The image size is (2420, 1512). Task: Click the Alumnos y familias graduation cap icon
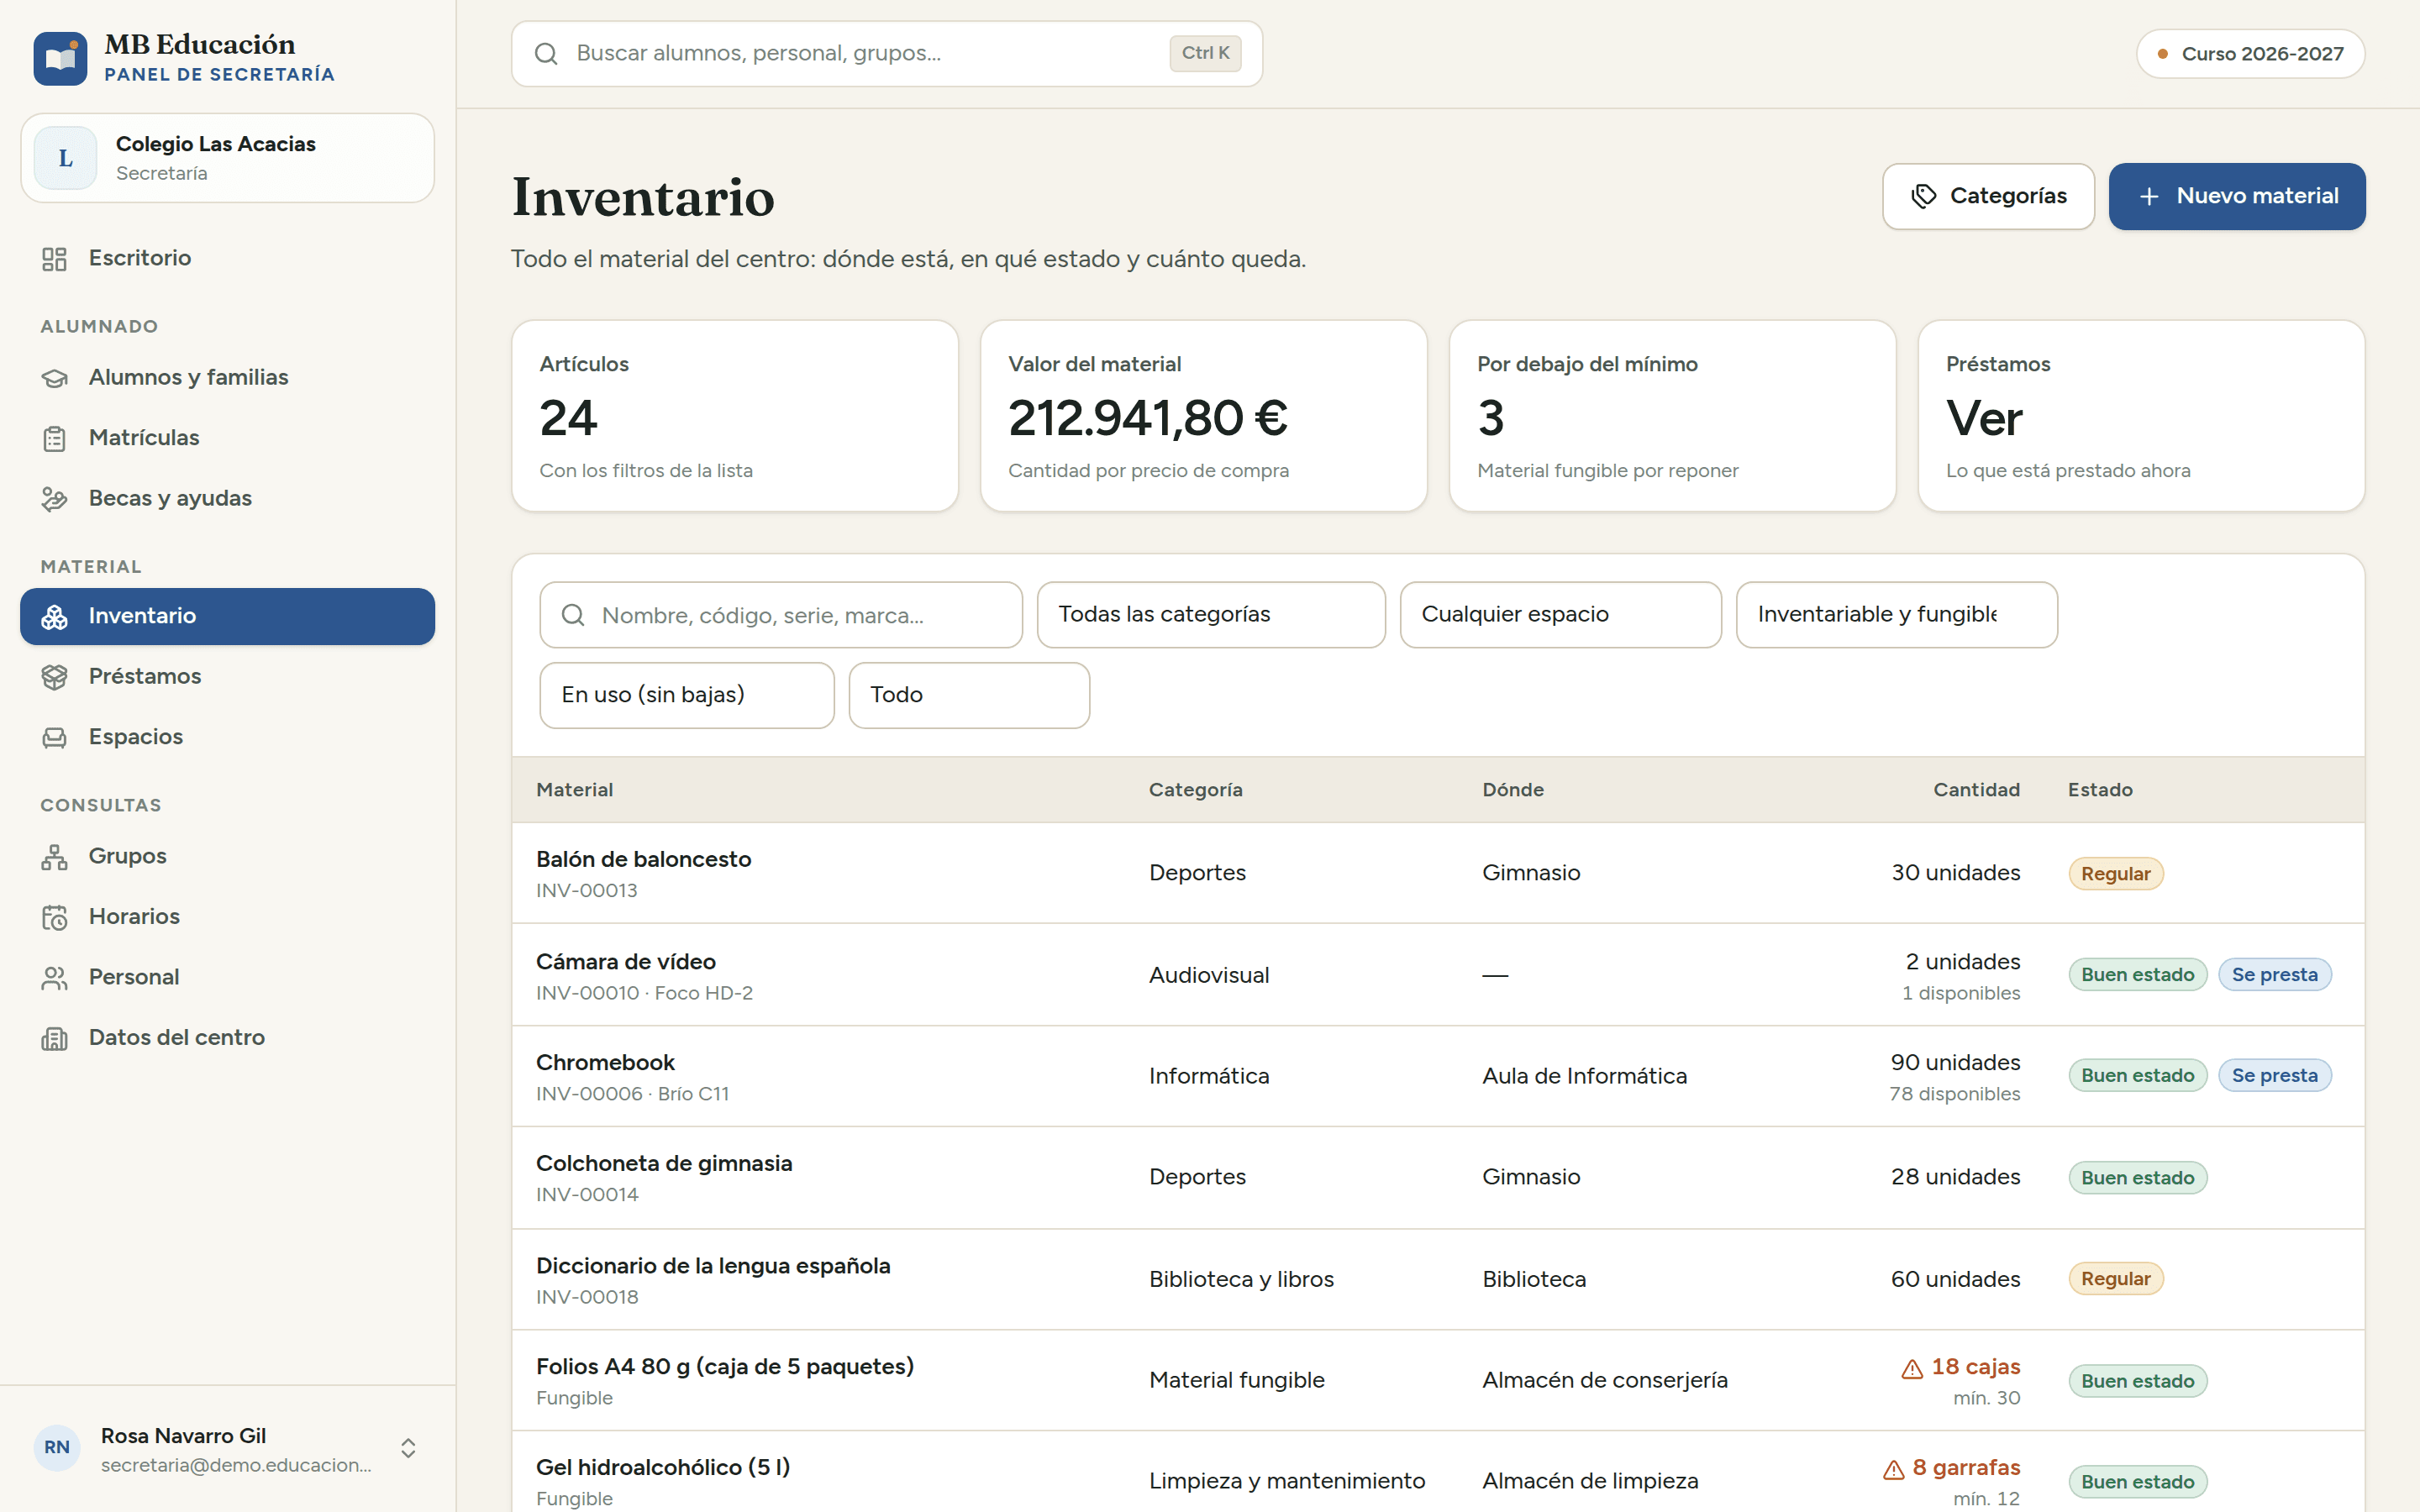tap(54, 378)
